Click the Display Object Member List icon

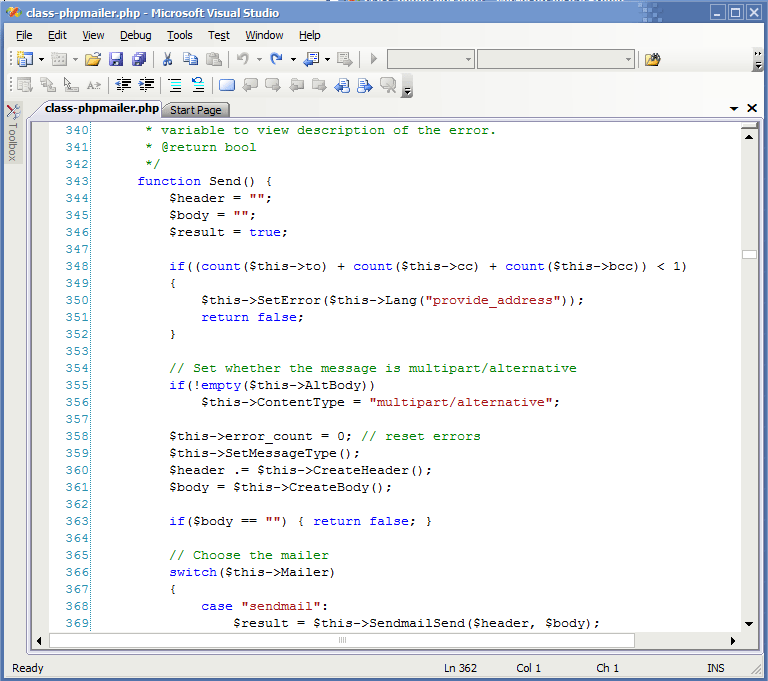coord(24,85)
